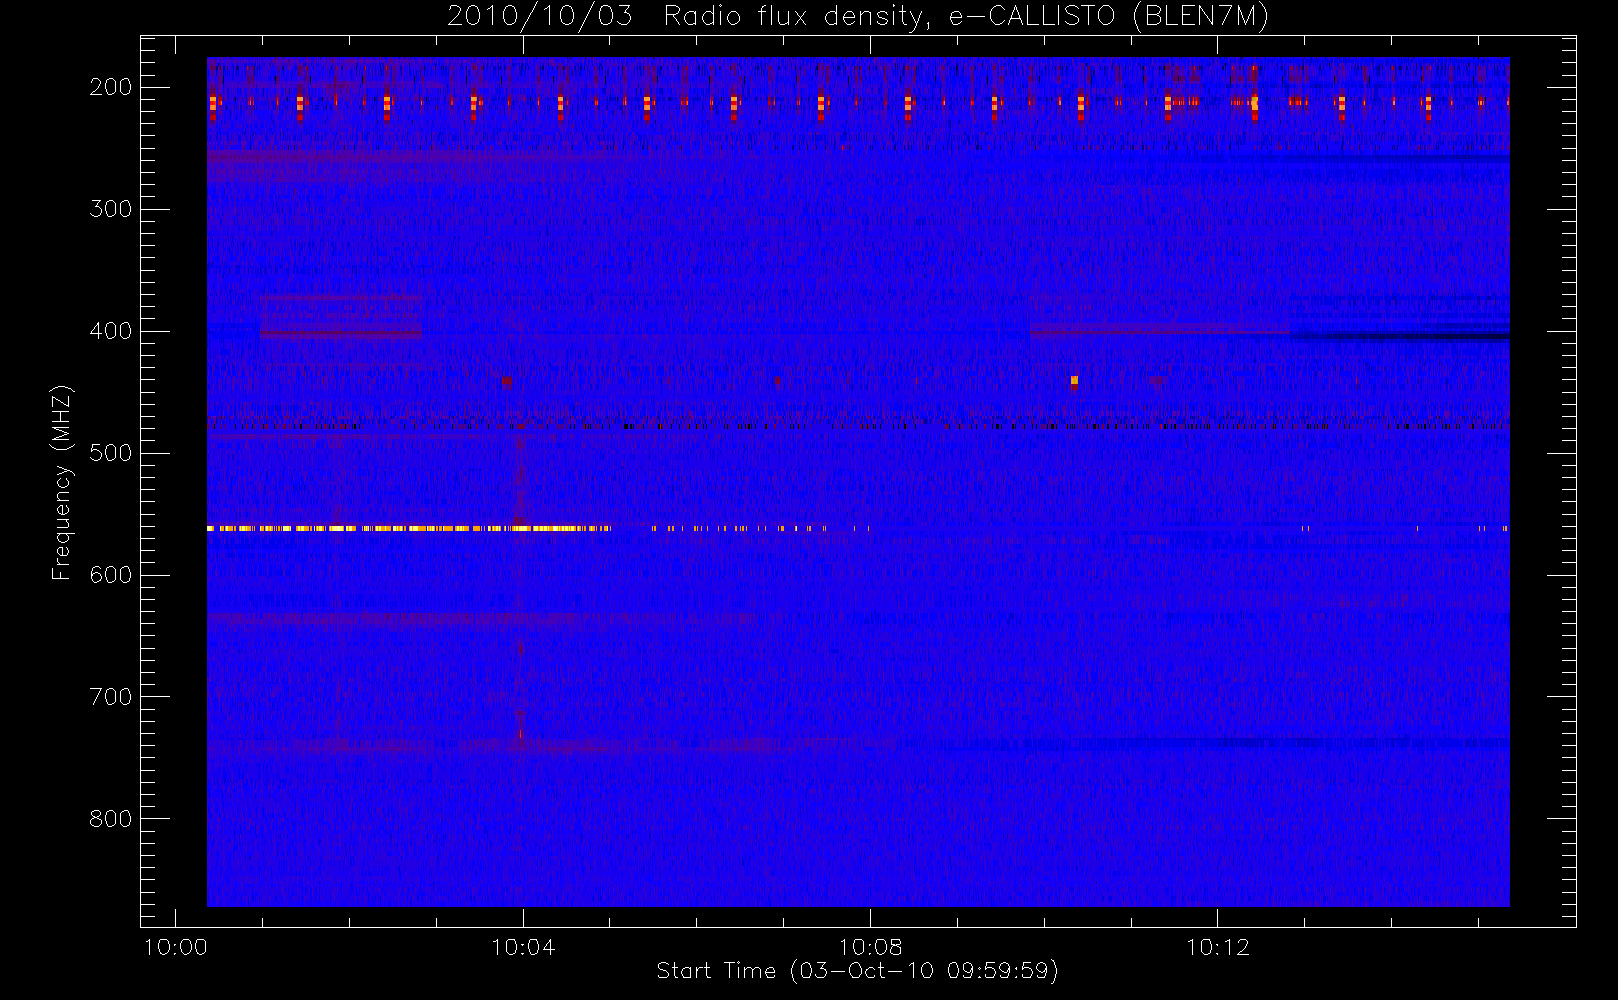Click the 500 frequency tick label
Image resolution: width=1618 pixels, height=1000 pixels.
tap(111, 453)
